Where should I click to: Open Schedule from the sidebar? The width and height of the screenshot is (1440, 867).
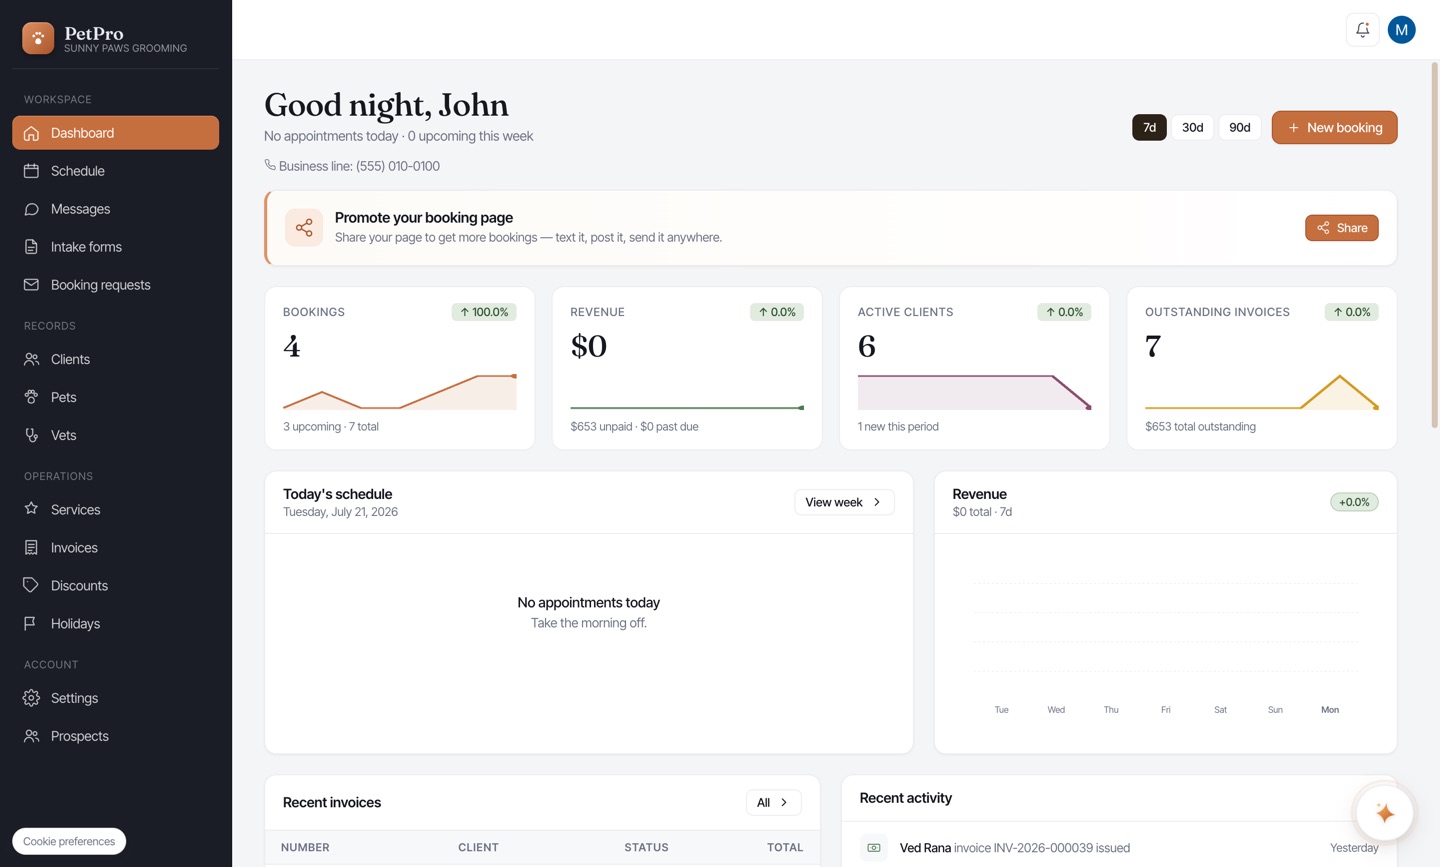(116, 171)
